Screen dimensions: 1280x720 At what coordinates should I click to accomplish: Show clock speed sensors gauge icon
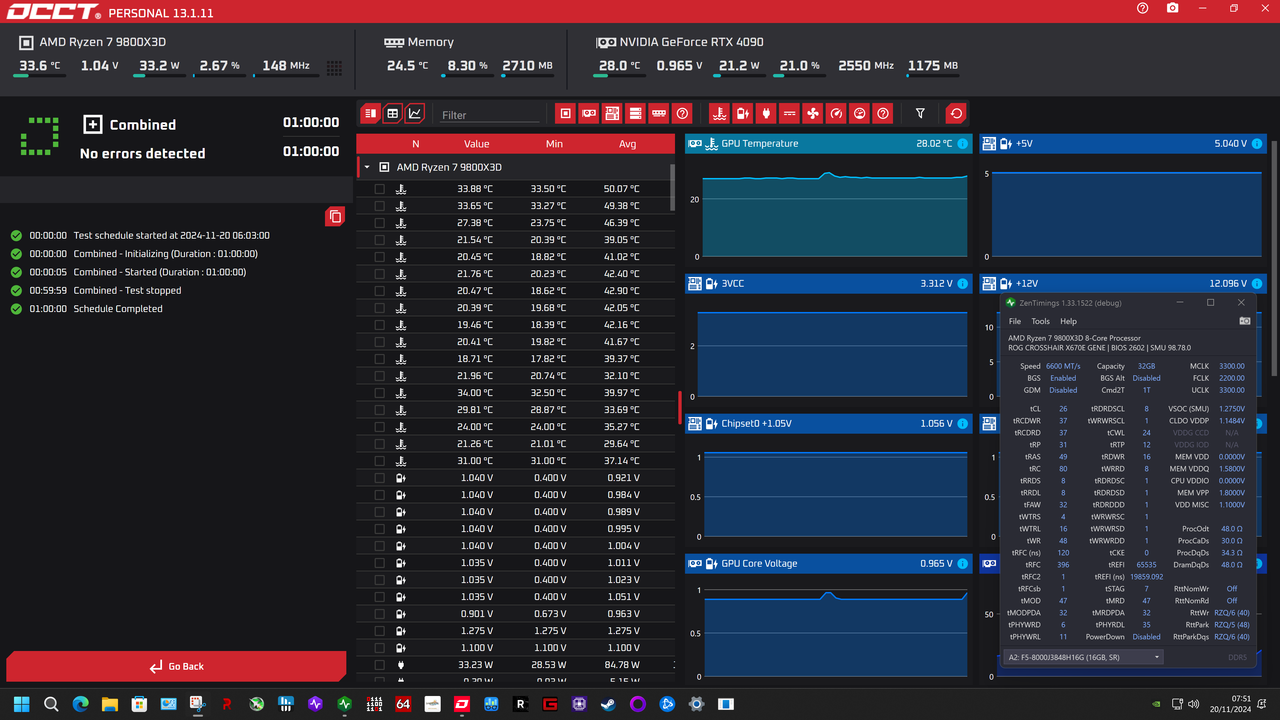[836, 114]
